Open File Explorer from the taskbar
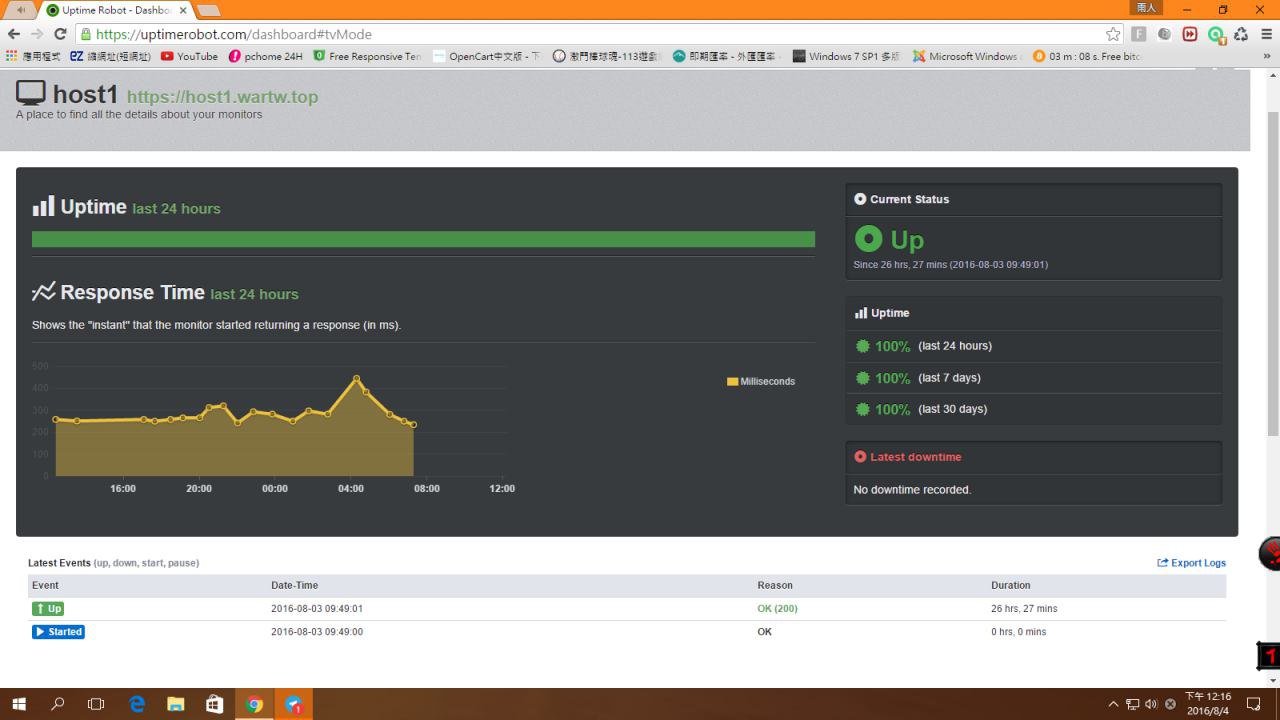 click(176, 704)
